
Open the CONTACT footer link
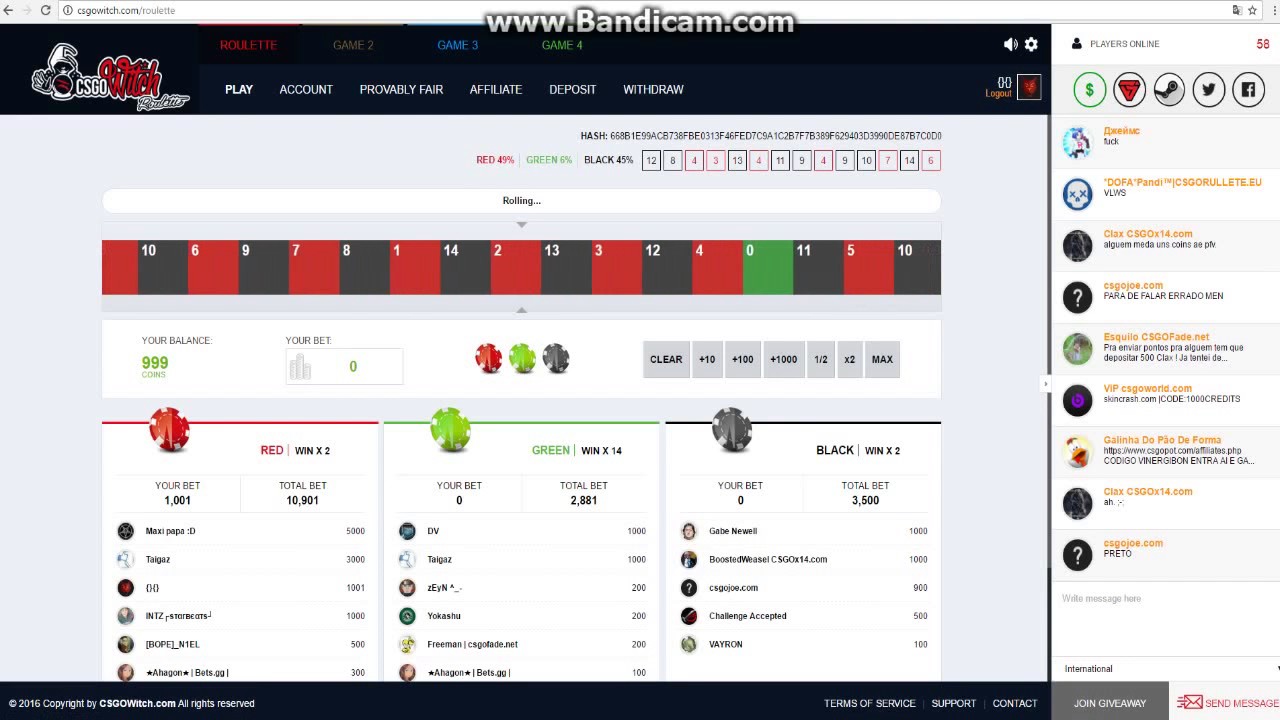tap(1015, 703)
